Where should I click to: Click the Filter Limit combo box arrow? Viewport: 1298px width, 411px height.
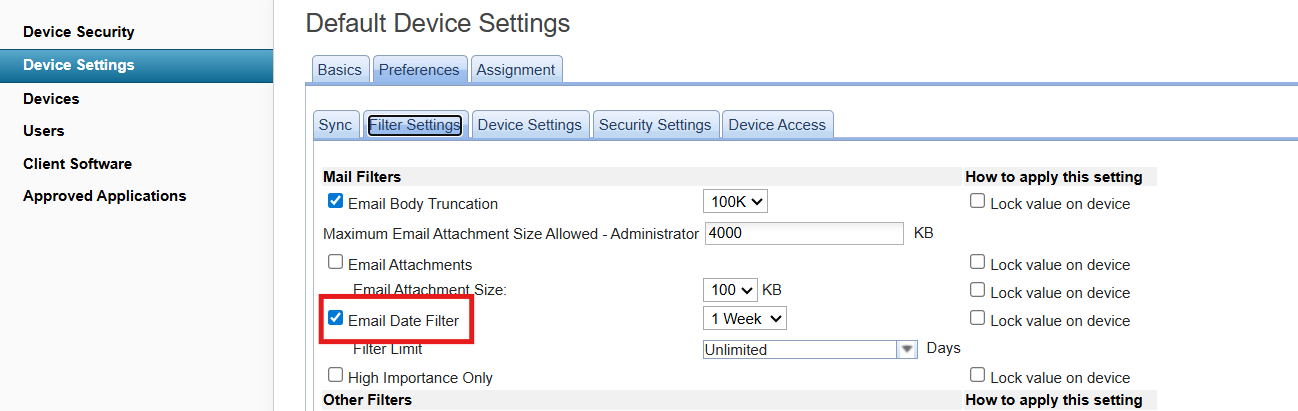(x=907, y=349)
